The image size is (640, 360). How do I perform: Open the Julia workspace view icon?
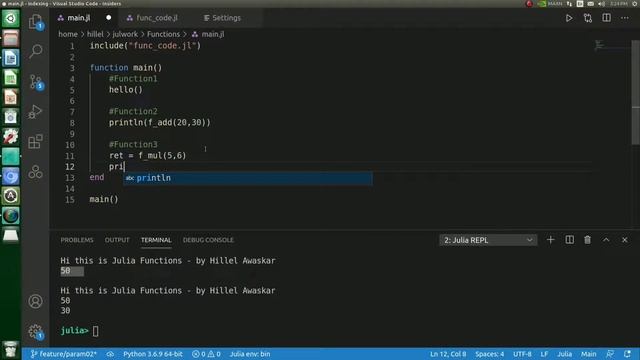click(x=36, y=172)
